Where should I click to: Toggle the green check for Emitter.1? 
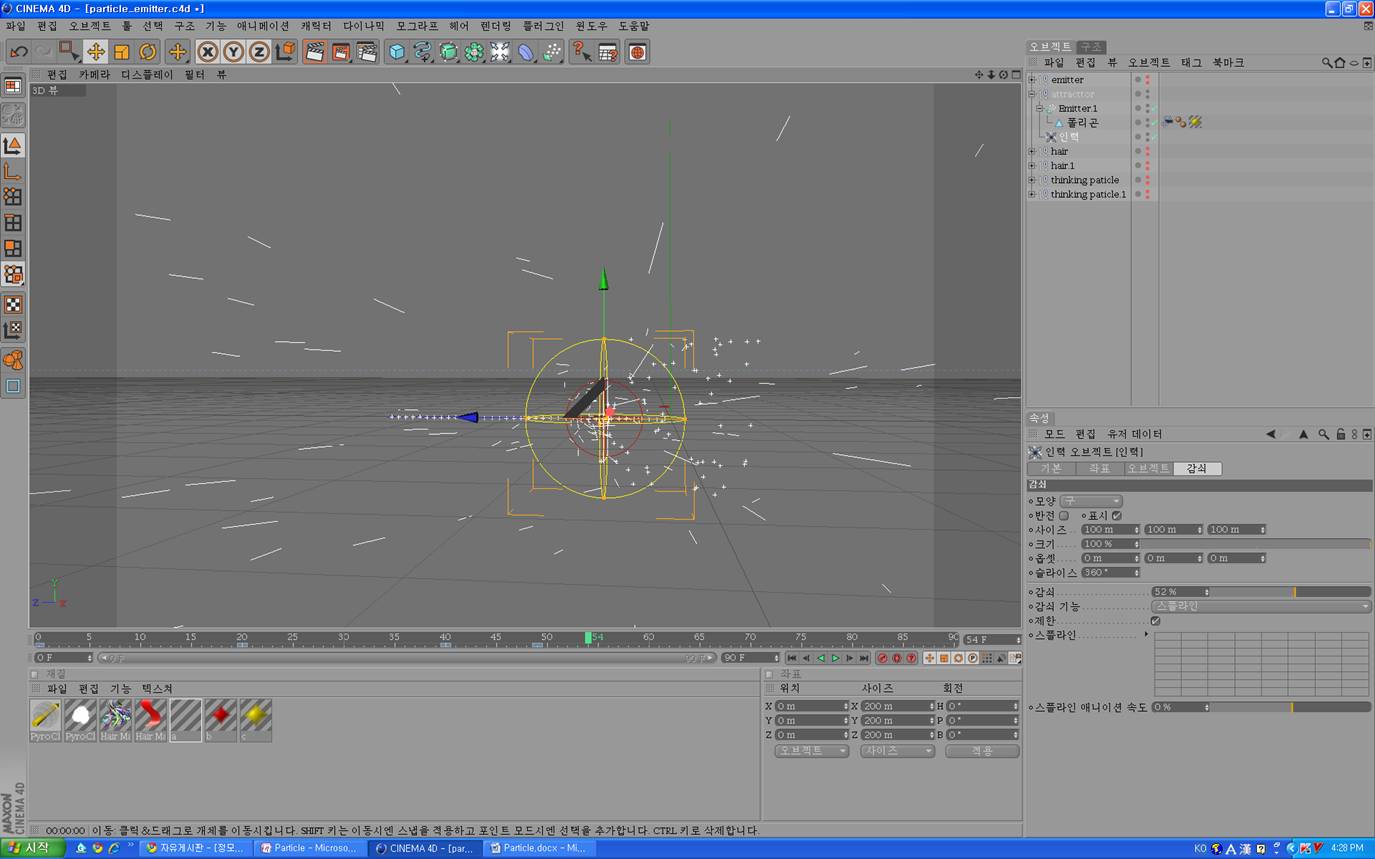pos(1154,108)
